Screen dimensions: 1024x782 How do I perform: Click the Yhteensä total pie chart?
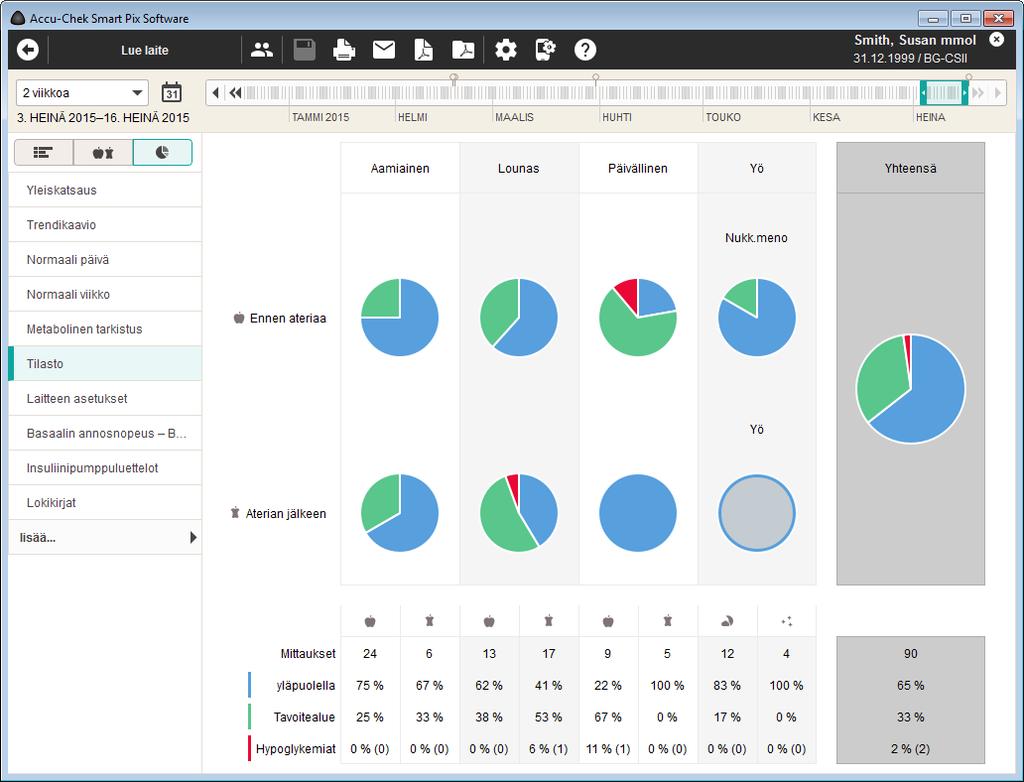(x=910, y=389)
